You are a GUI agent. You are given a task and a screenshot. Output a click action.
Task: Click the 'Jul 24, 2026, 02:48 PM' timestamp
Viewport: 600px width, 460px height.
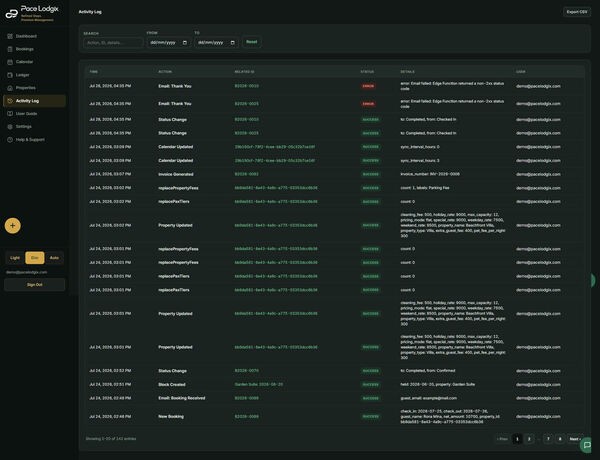point(110,416)
